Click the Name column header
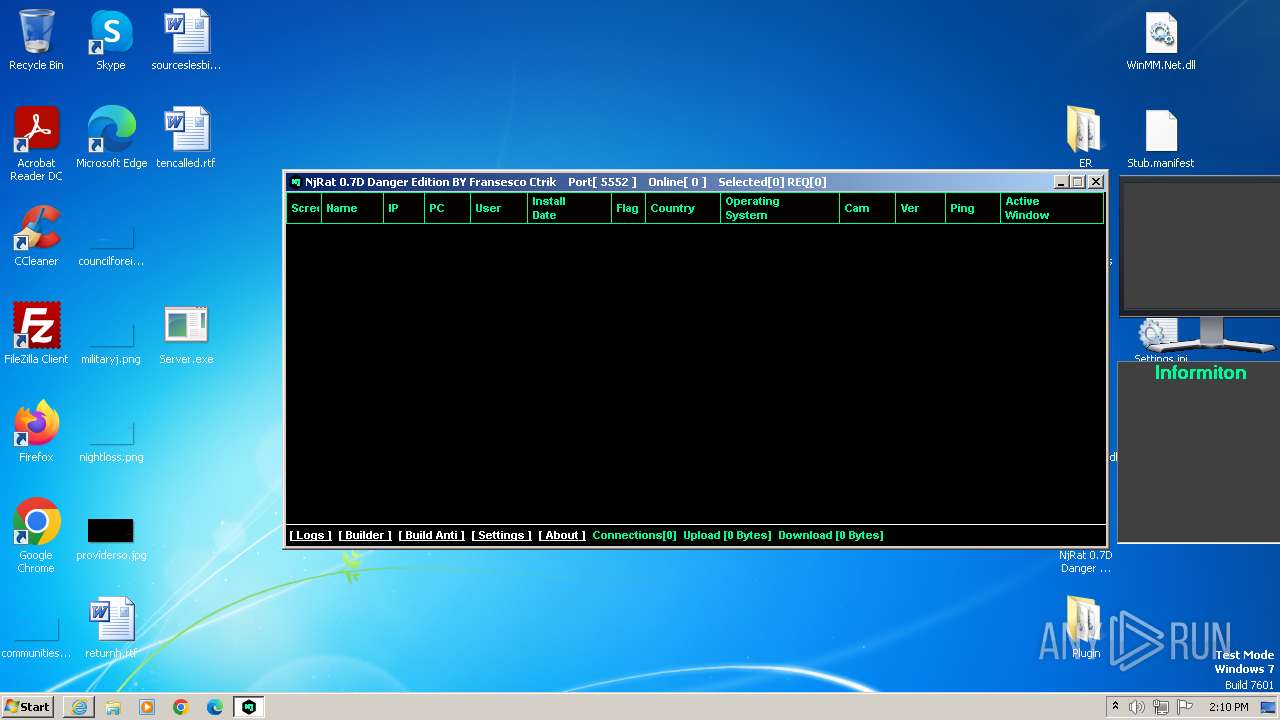Viewport: 1280px width, 720px height. (352, 208)
